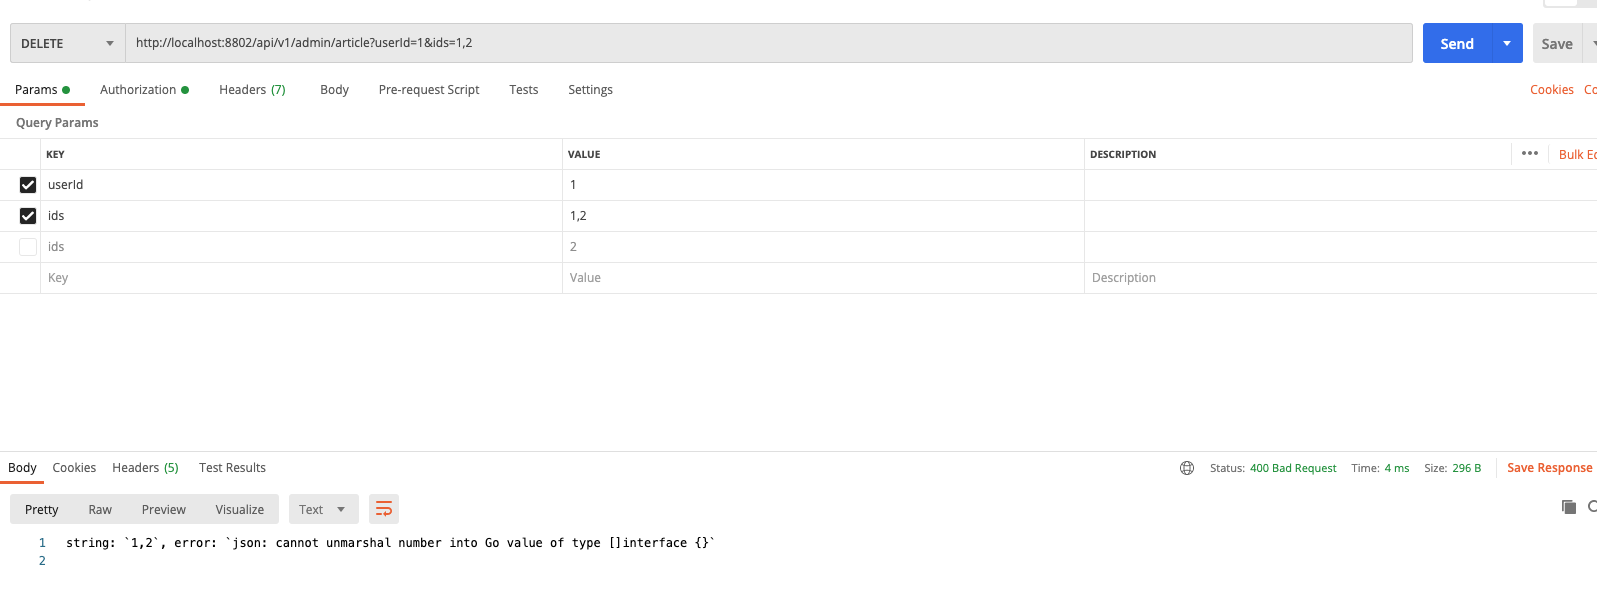The image size is (1597, 610).
Task: Switch to the Params tab
Action: click(42, 89)
